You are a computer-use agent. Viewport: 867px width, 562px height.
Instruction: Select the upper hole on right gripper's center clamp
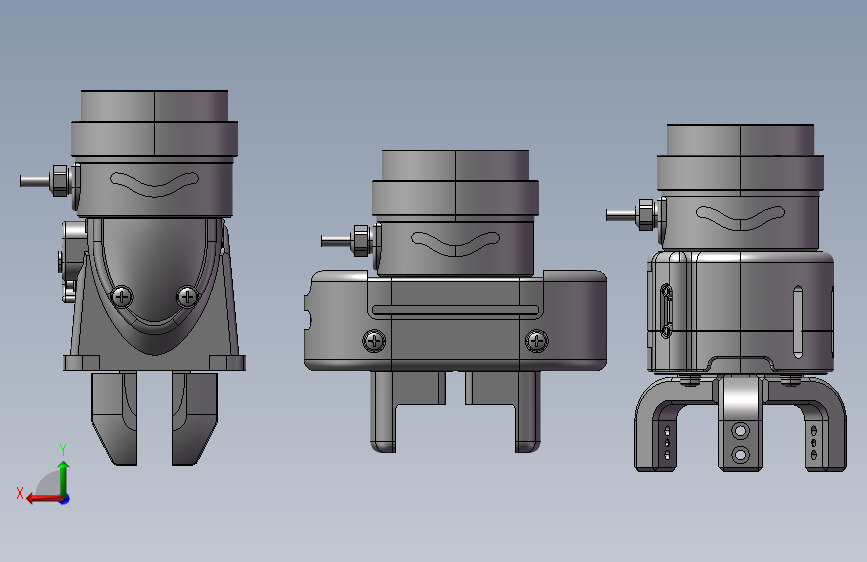click(740, 430)
